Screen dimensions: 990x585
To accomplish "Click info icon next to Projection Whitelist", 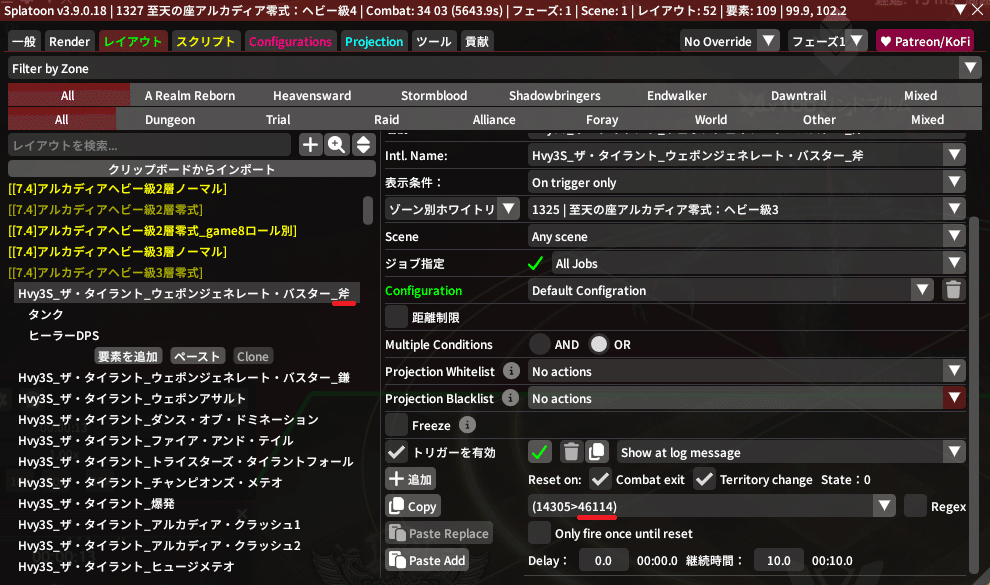I will pyautogui.click(x=511, y=371).
